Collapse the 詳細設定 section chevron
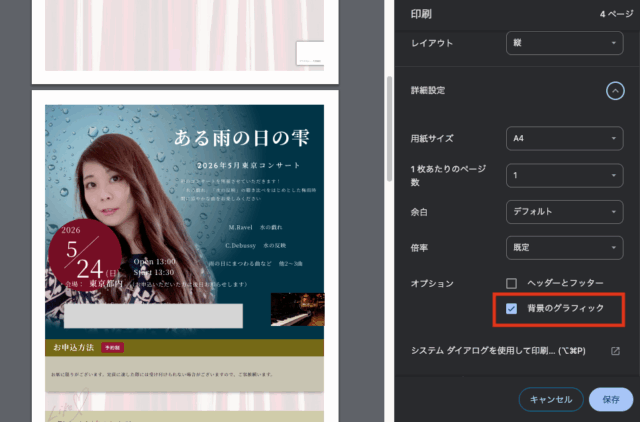The height and width of the screenshot is (422, 640). (615, 91)
